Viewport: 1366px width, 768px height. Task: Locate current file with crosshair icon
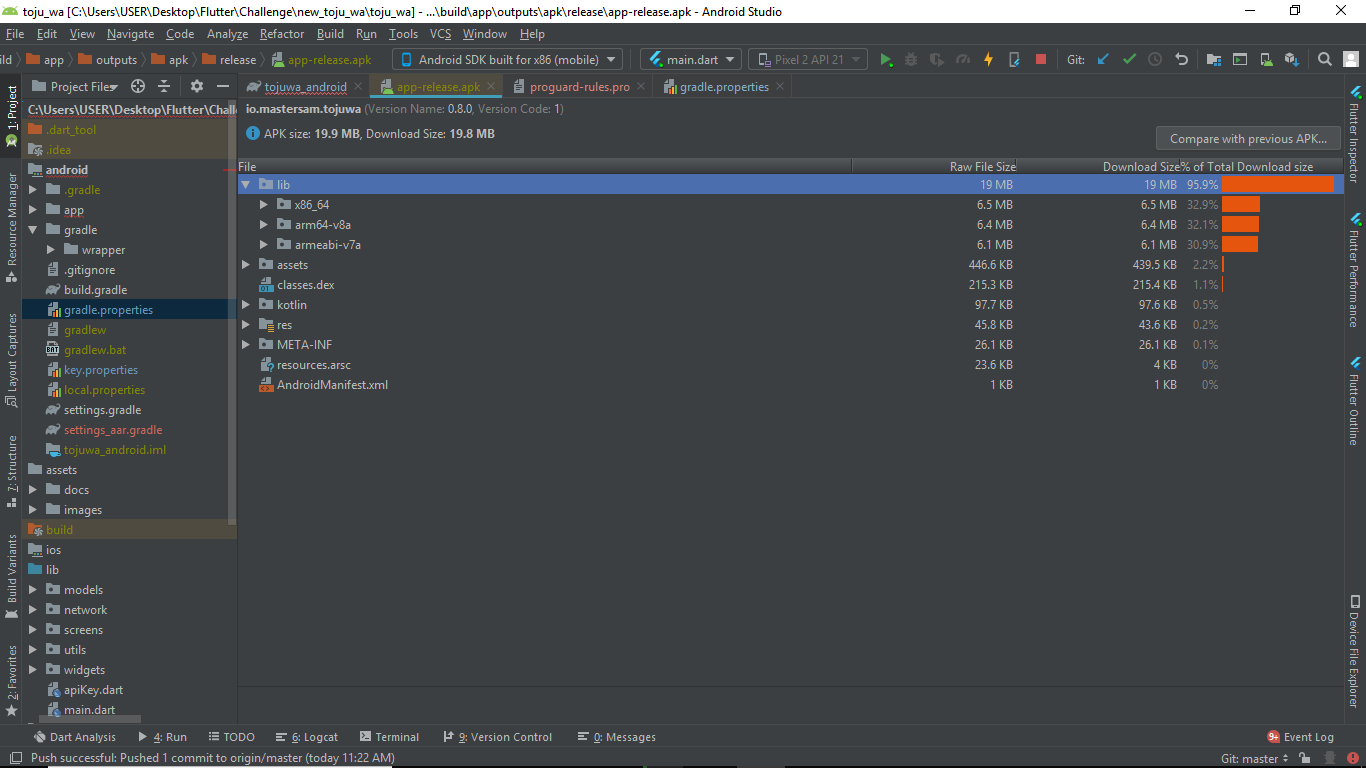pos(138,87)
